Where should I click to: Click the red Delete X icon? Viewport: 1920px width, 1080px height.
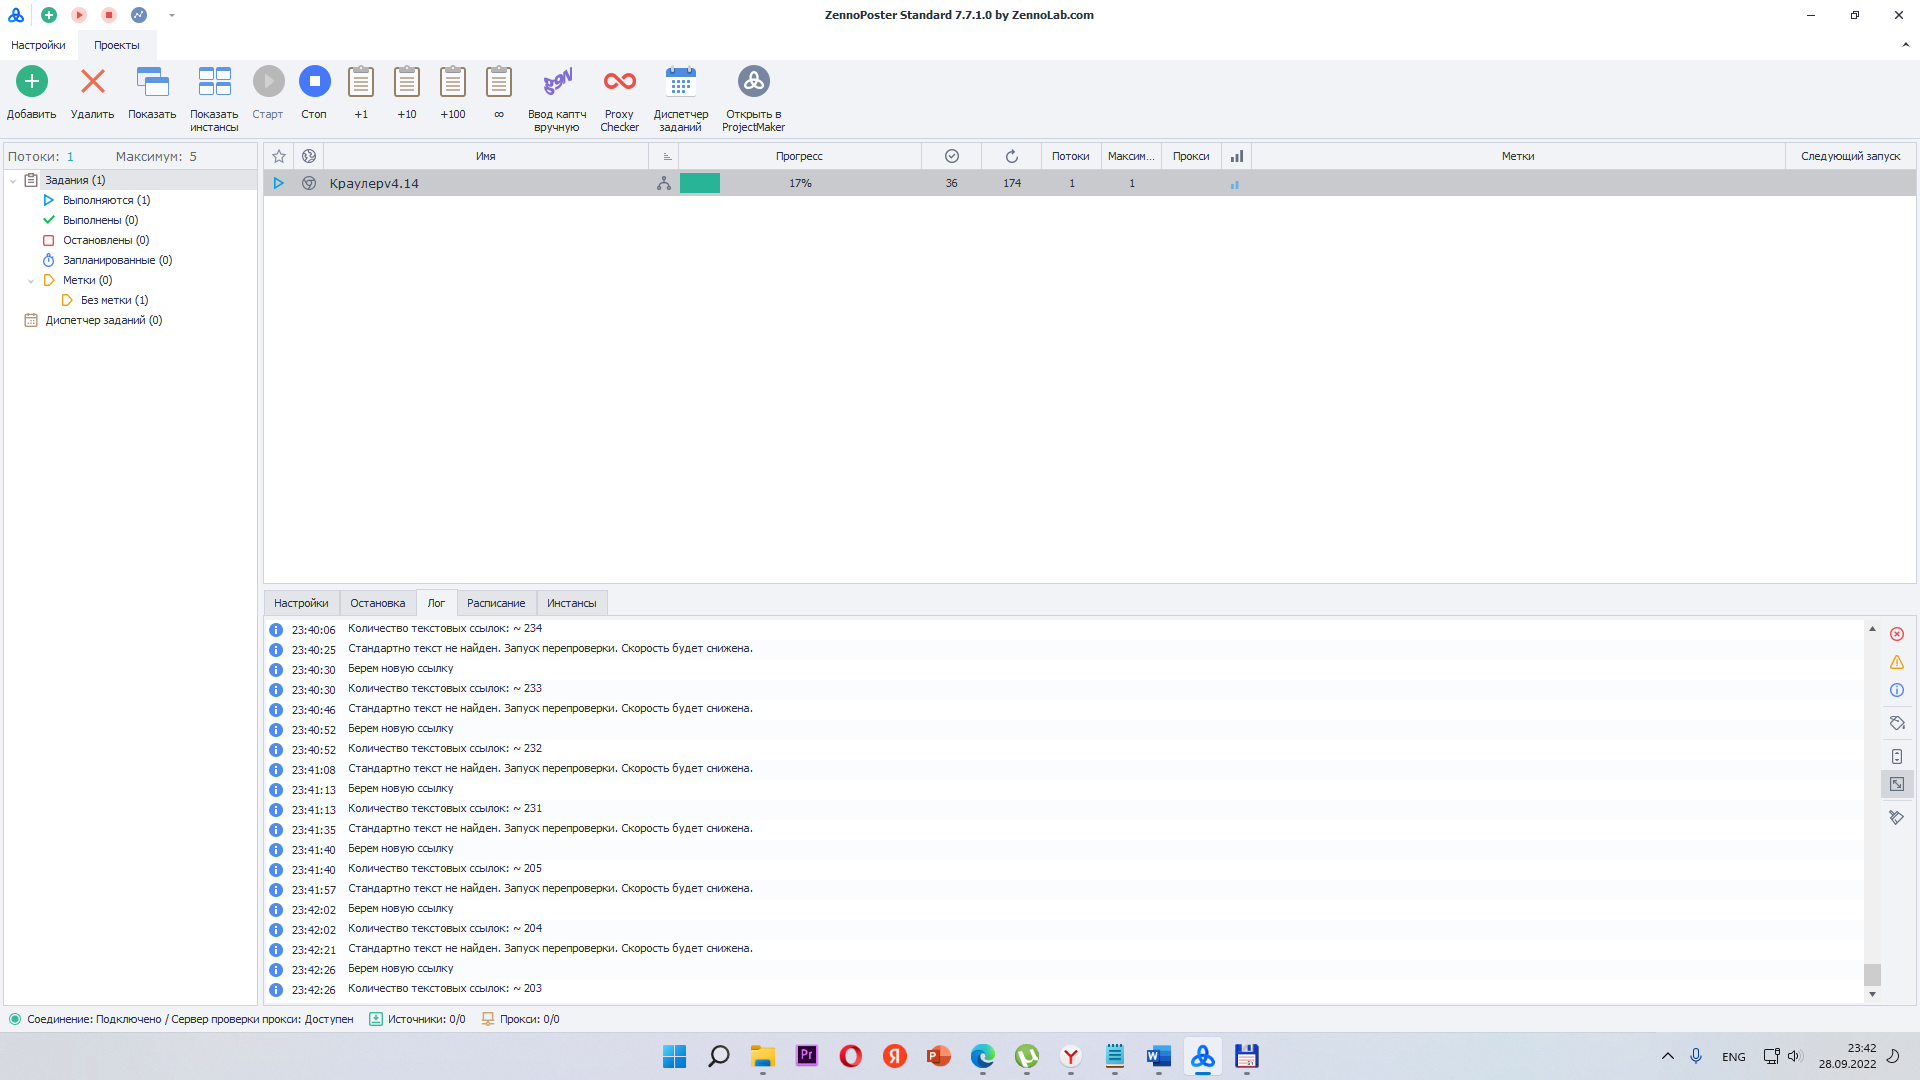click(92, 82)
